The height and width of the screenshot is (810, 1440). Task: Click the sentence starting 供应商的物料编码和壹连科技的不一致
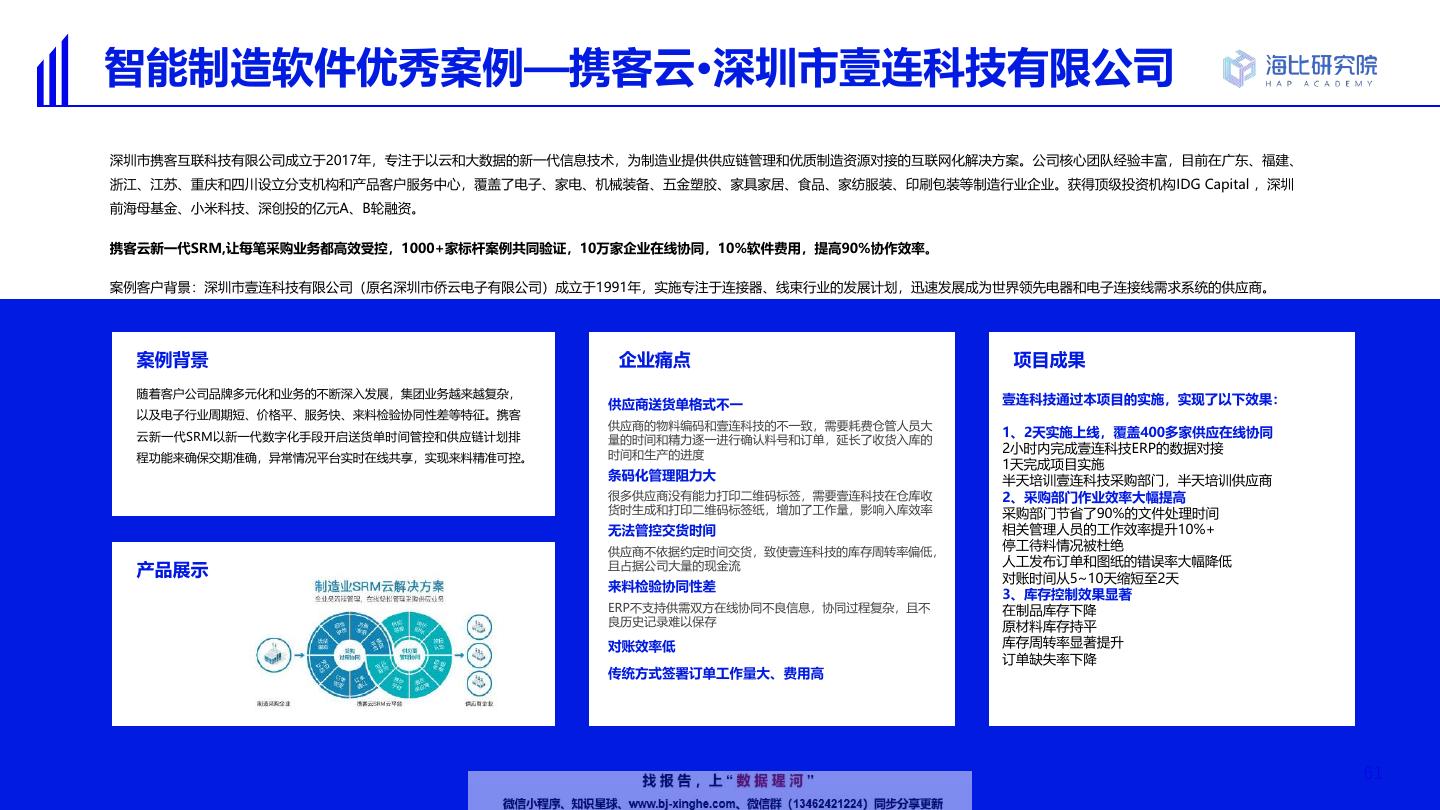coord(770,440)
